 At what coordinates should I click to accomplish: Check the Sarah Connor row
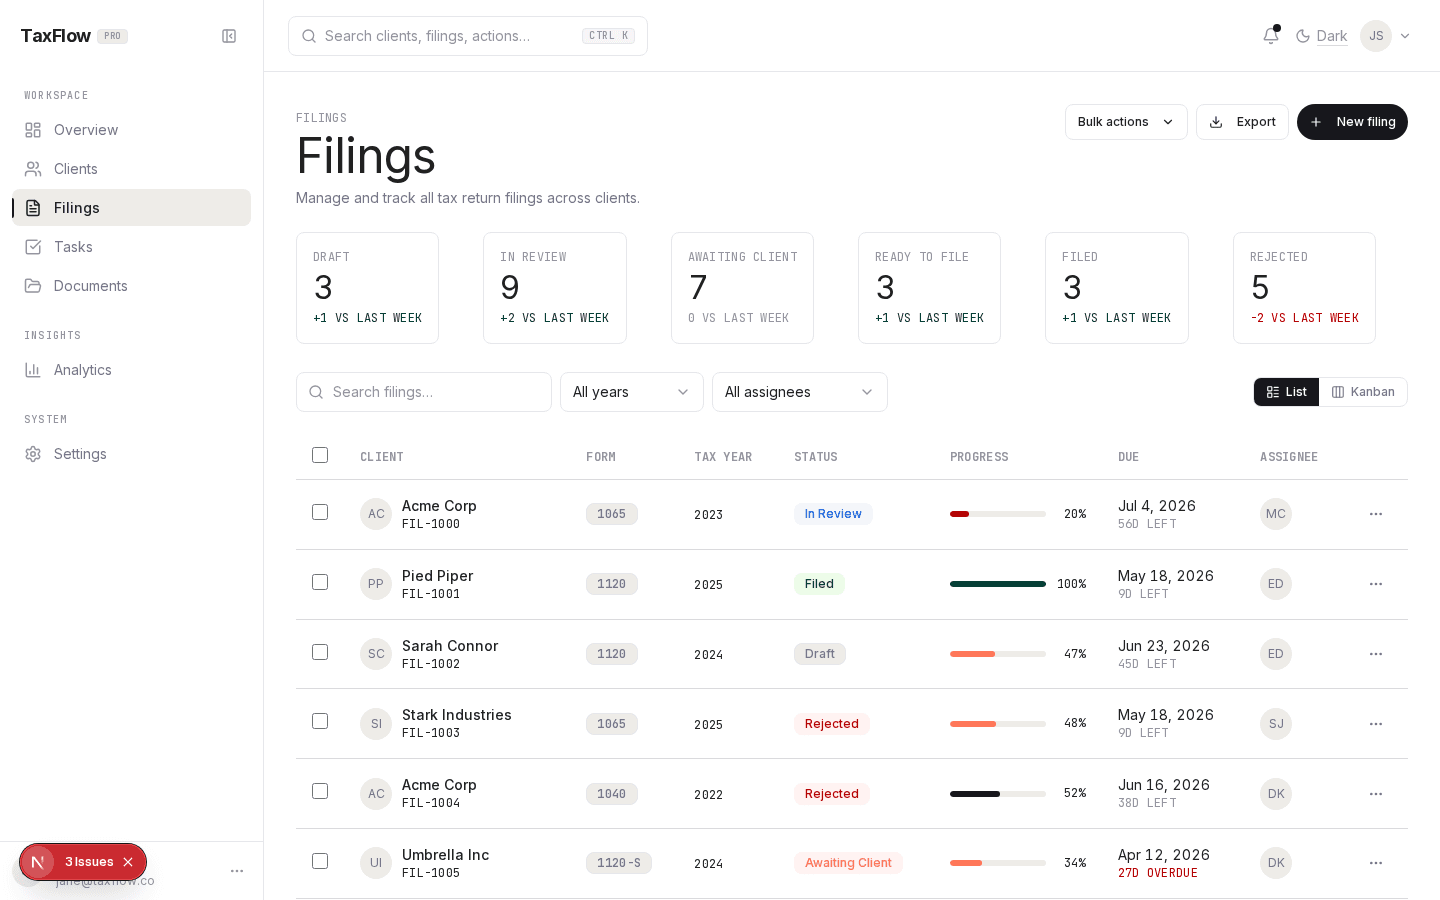[x=320, y=652]
